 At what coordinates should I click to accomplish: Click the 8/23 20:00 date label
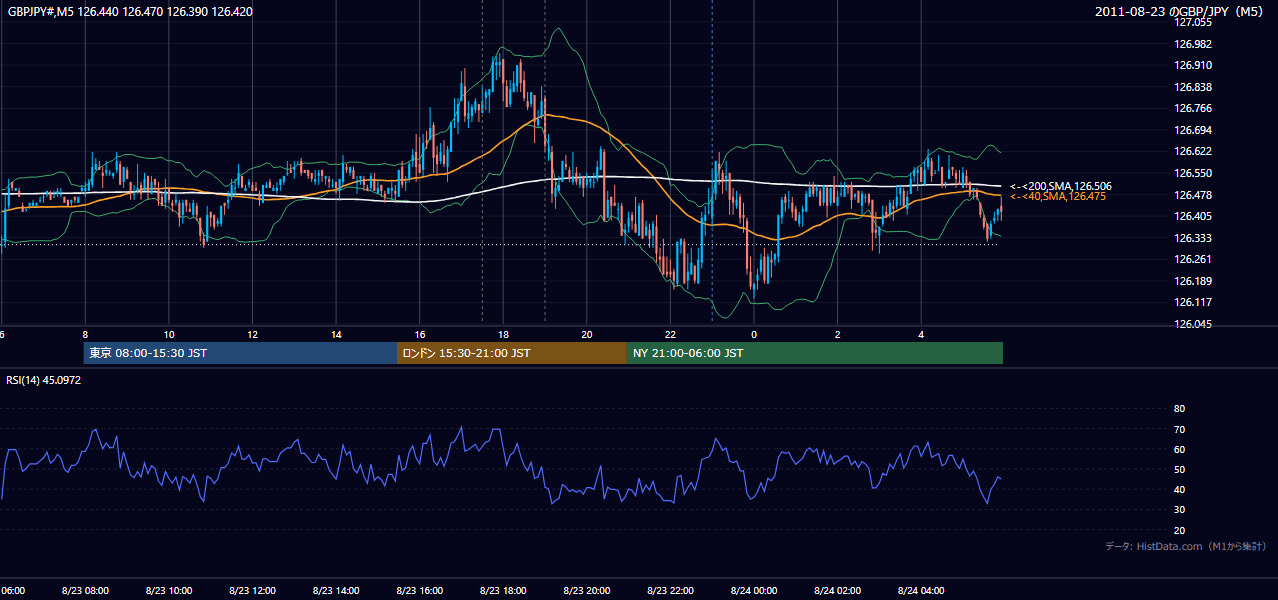tap(586, 591)
